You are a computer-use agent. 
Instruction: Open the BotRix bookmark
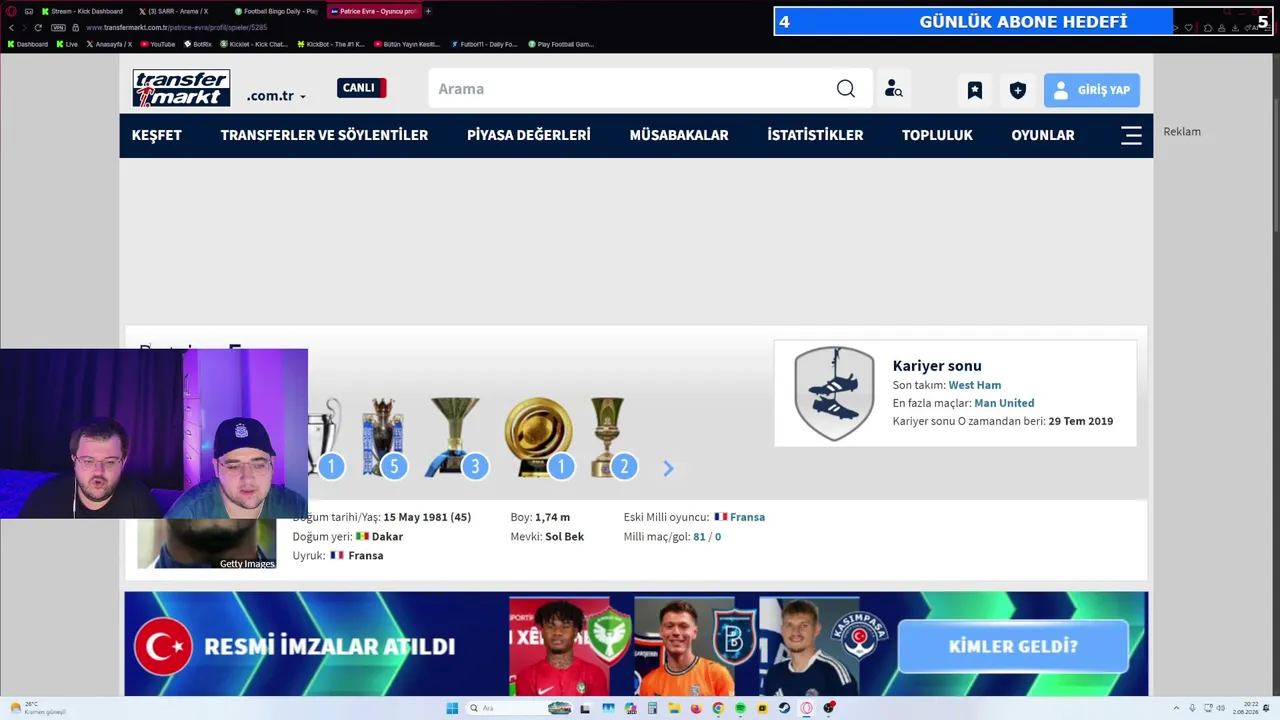tap(198, 44)
